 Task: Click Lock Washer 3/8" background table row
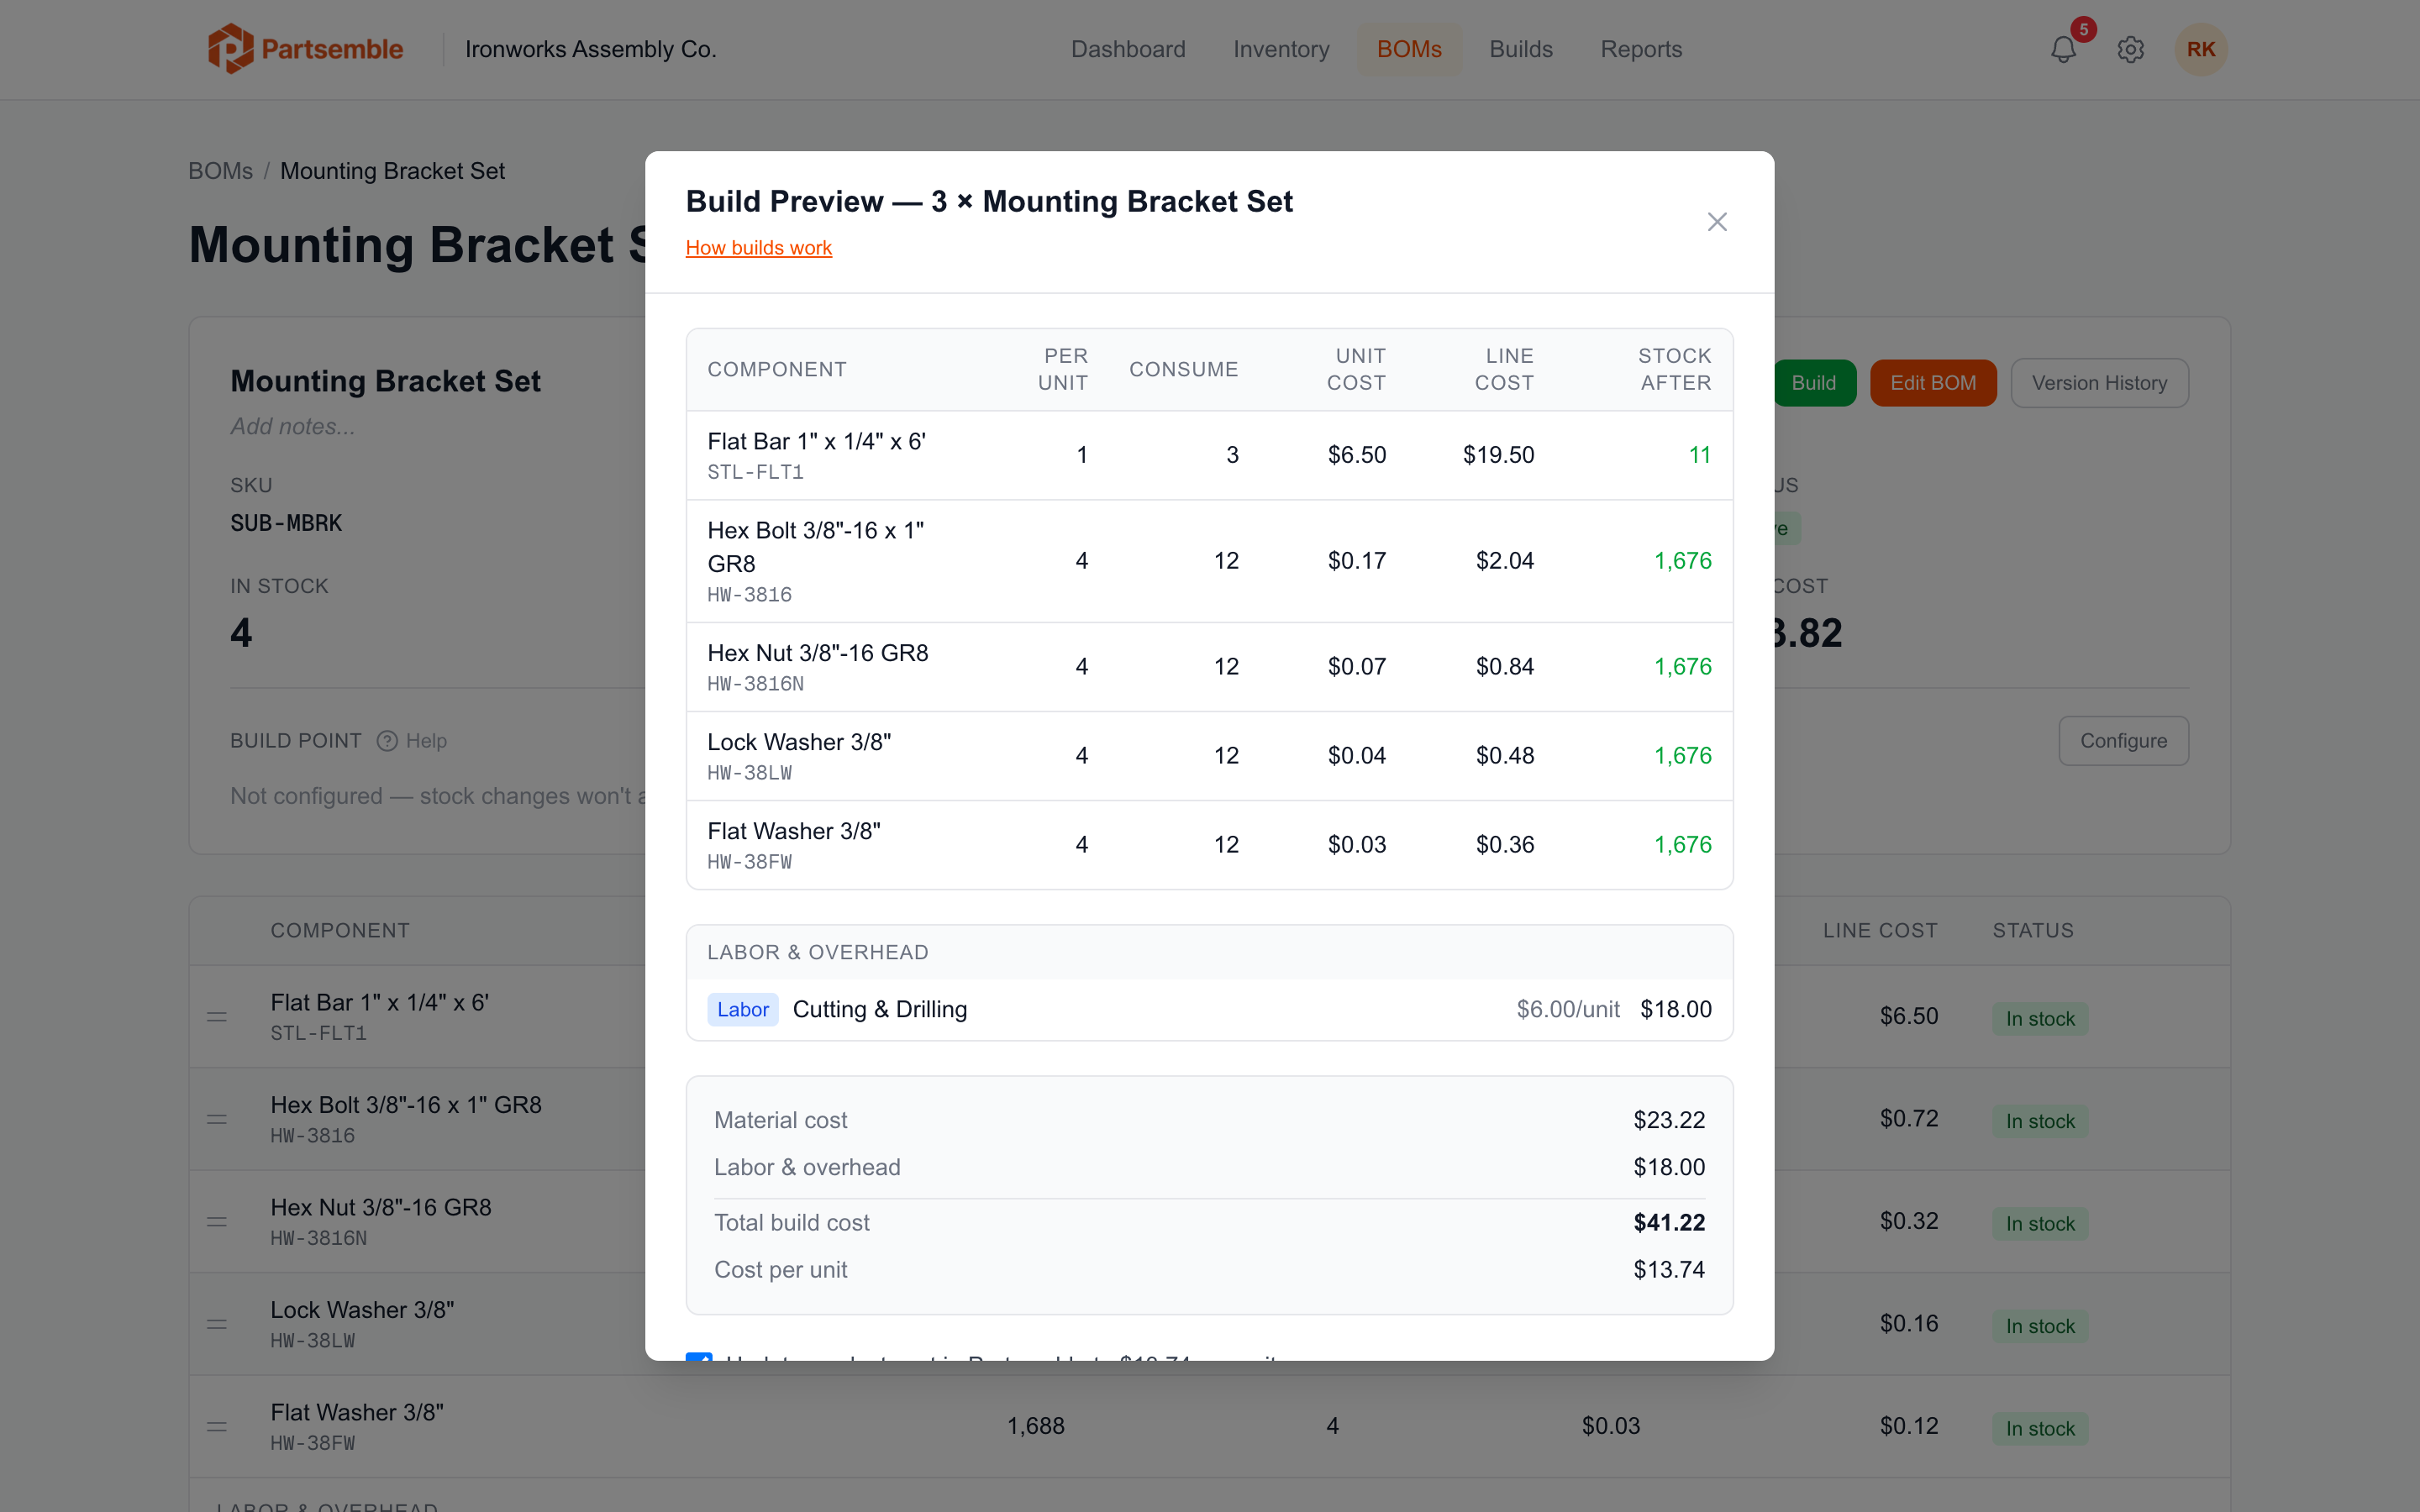click(x=1209, y=1325)
